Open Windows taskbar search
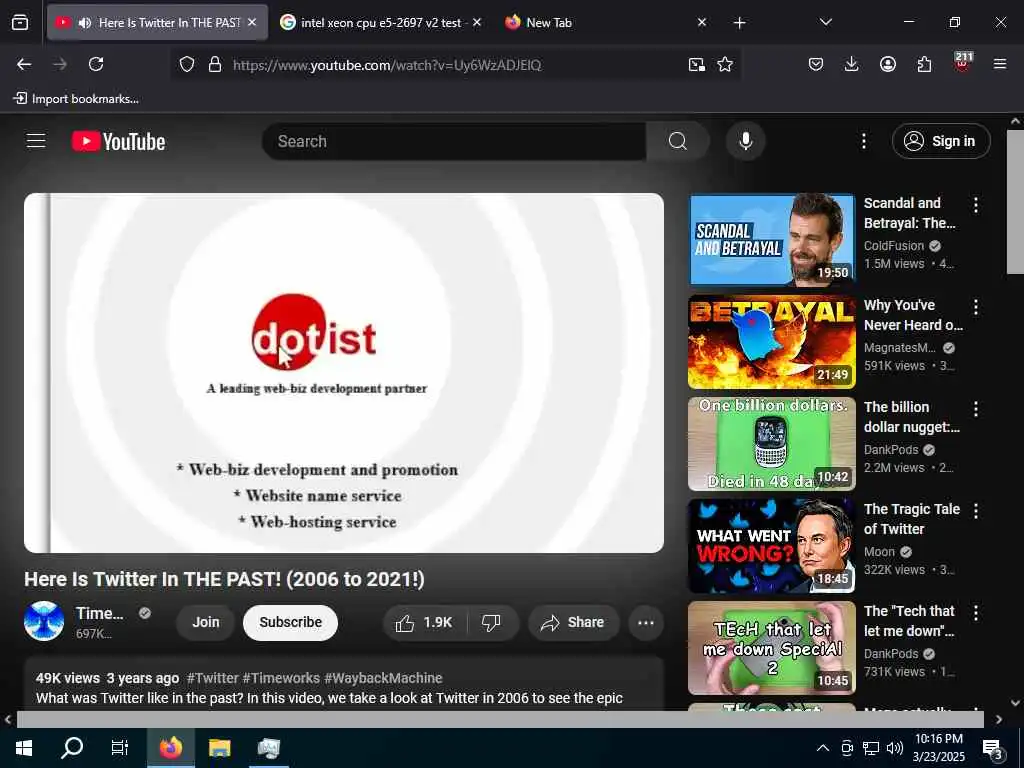The image size is (1024, 768). [x=72, y=748]
